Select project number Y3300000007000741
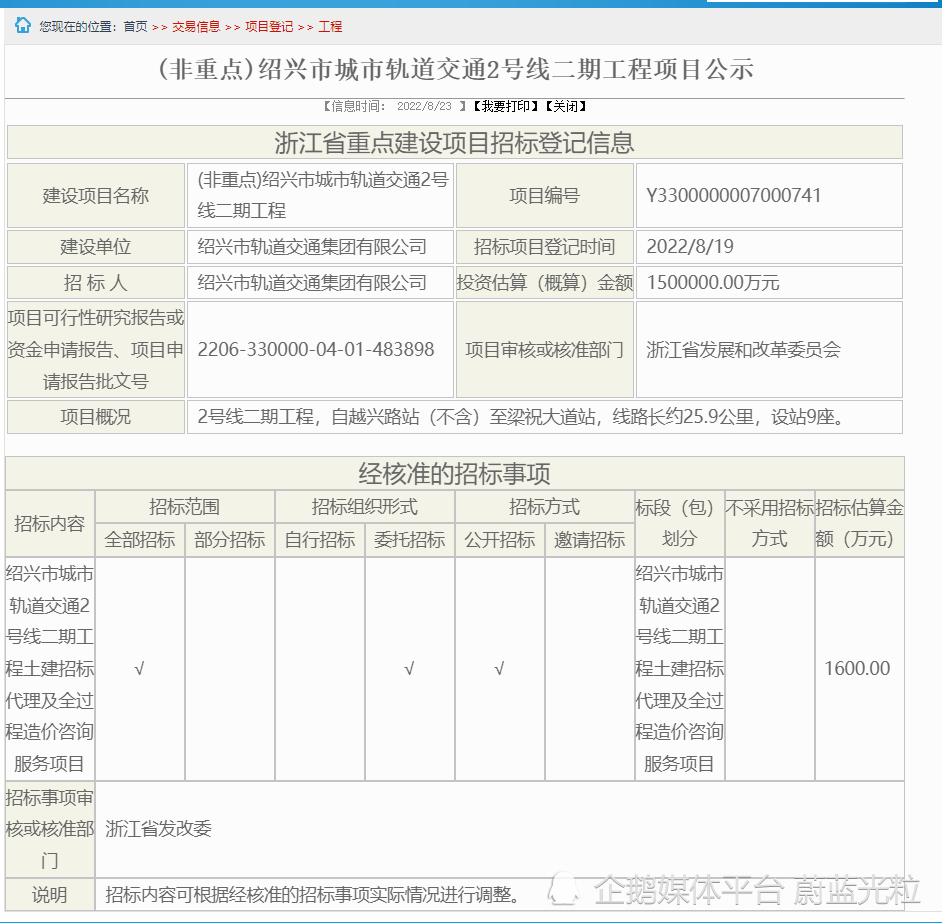This screenshot has width=942, height=923. (x=734, y=195)
